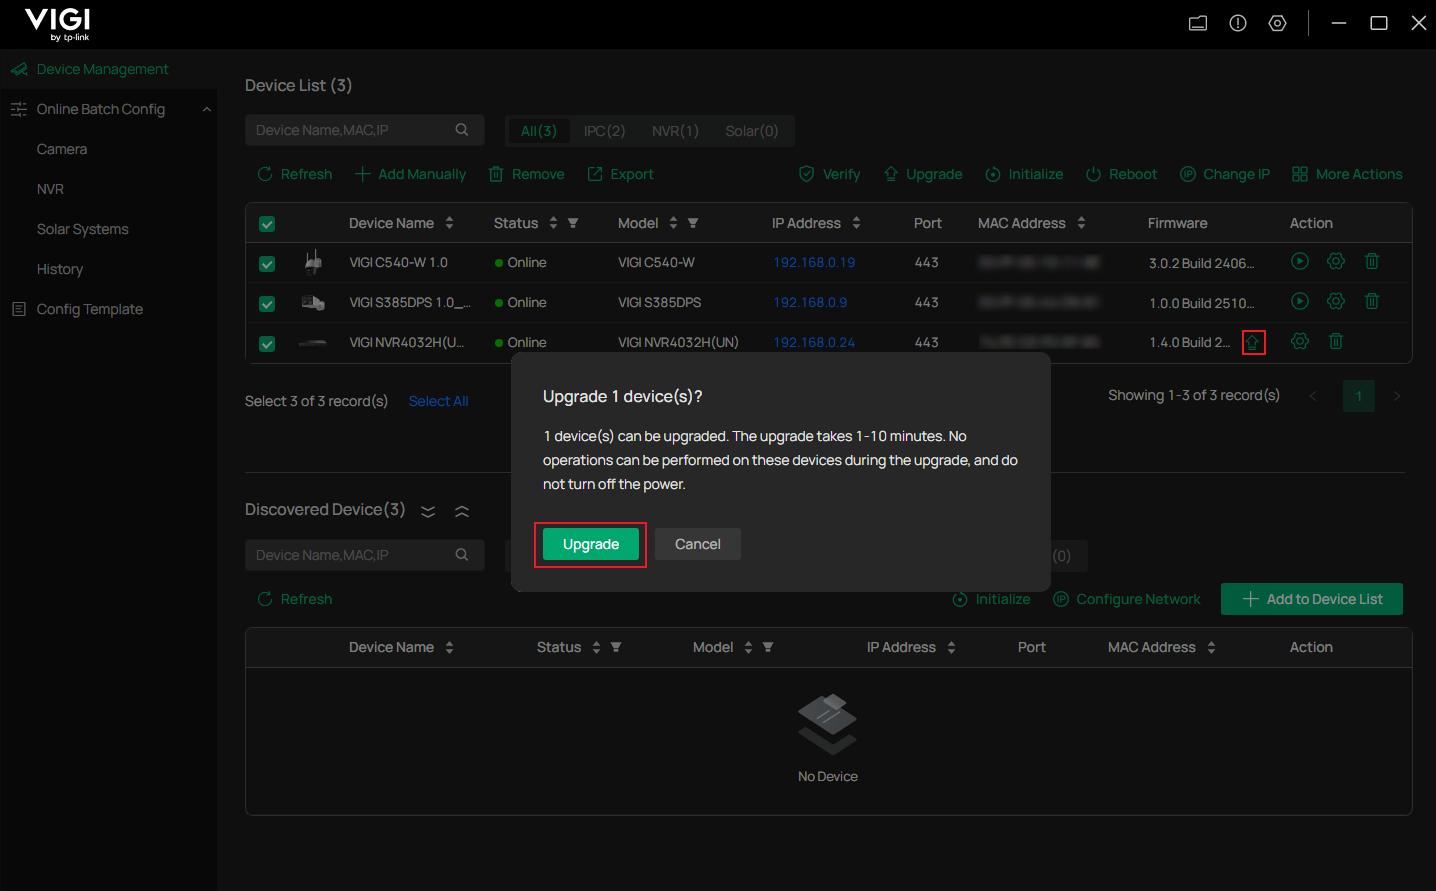Collapse the Online Batch Config section
Image resolution: width=1436 pixels, height=891 pixels.
tap(207, 109)
